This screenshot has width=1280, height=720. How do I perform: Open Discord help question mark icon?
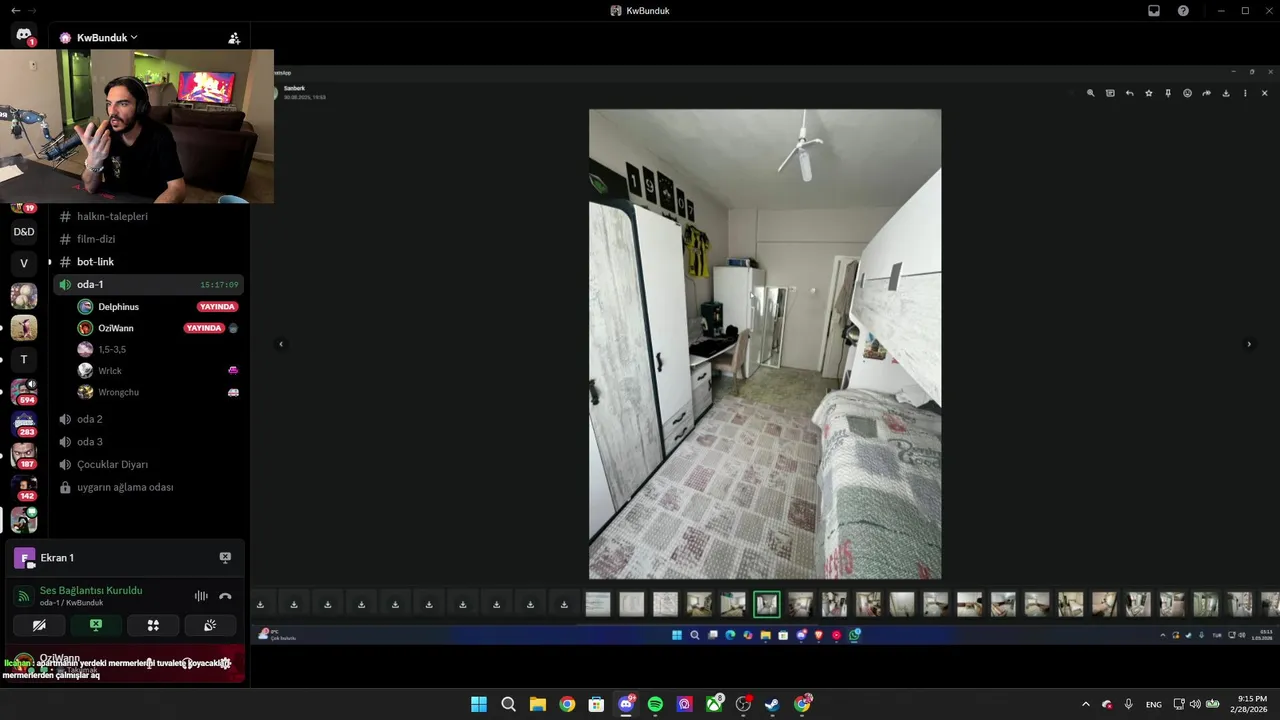coord(1183,11)
